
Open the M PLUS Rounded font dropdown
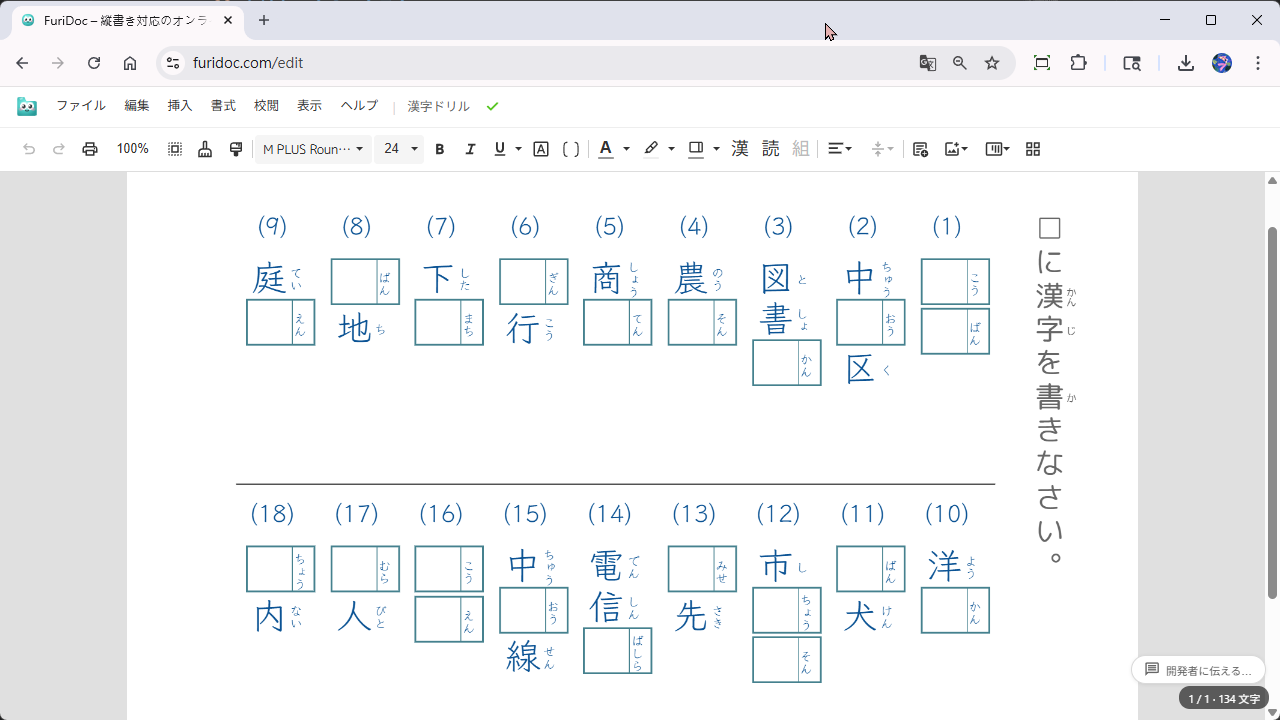point(312,148)
